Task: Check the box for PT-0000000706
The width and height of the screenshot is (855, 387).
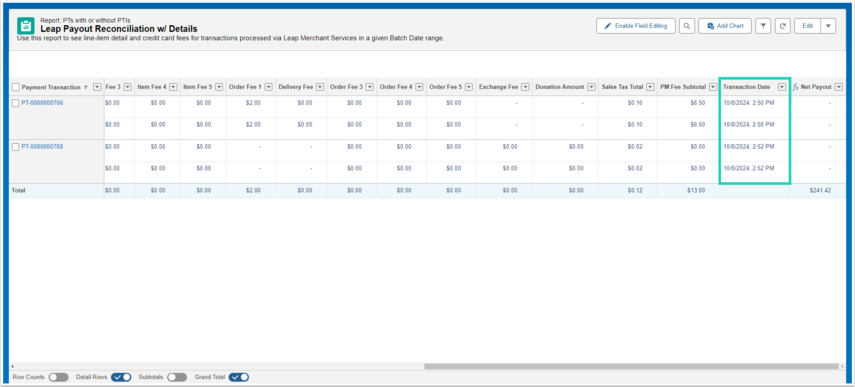Action: tap(16, 103)
